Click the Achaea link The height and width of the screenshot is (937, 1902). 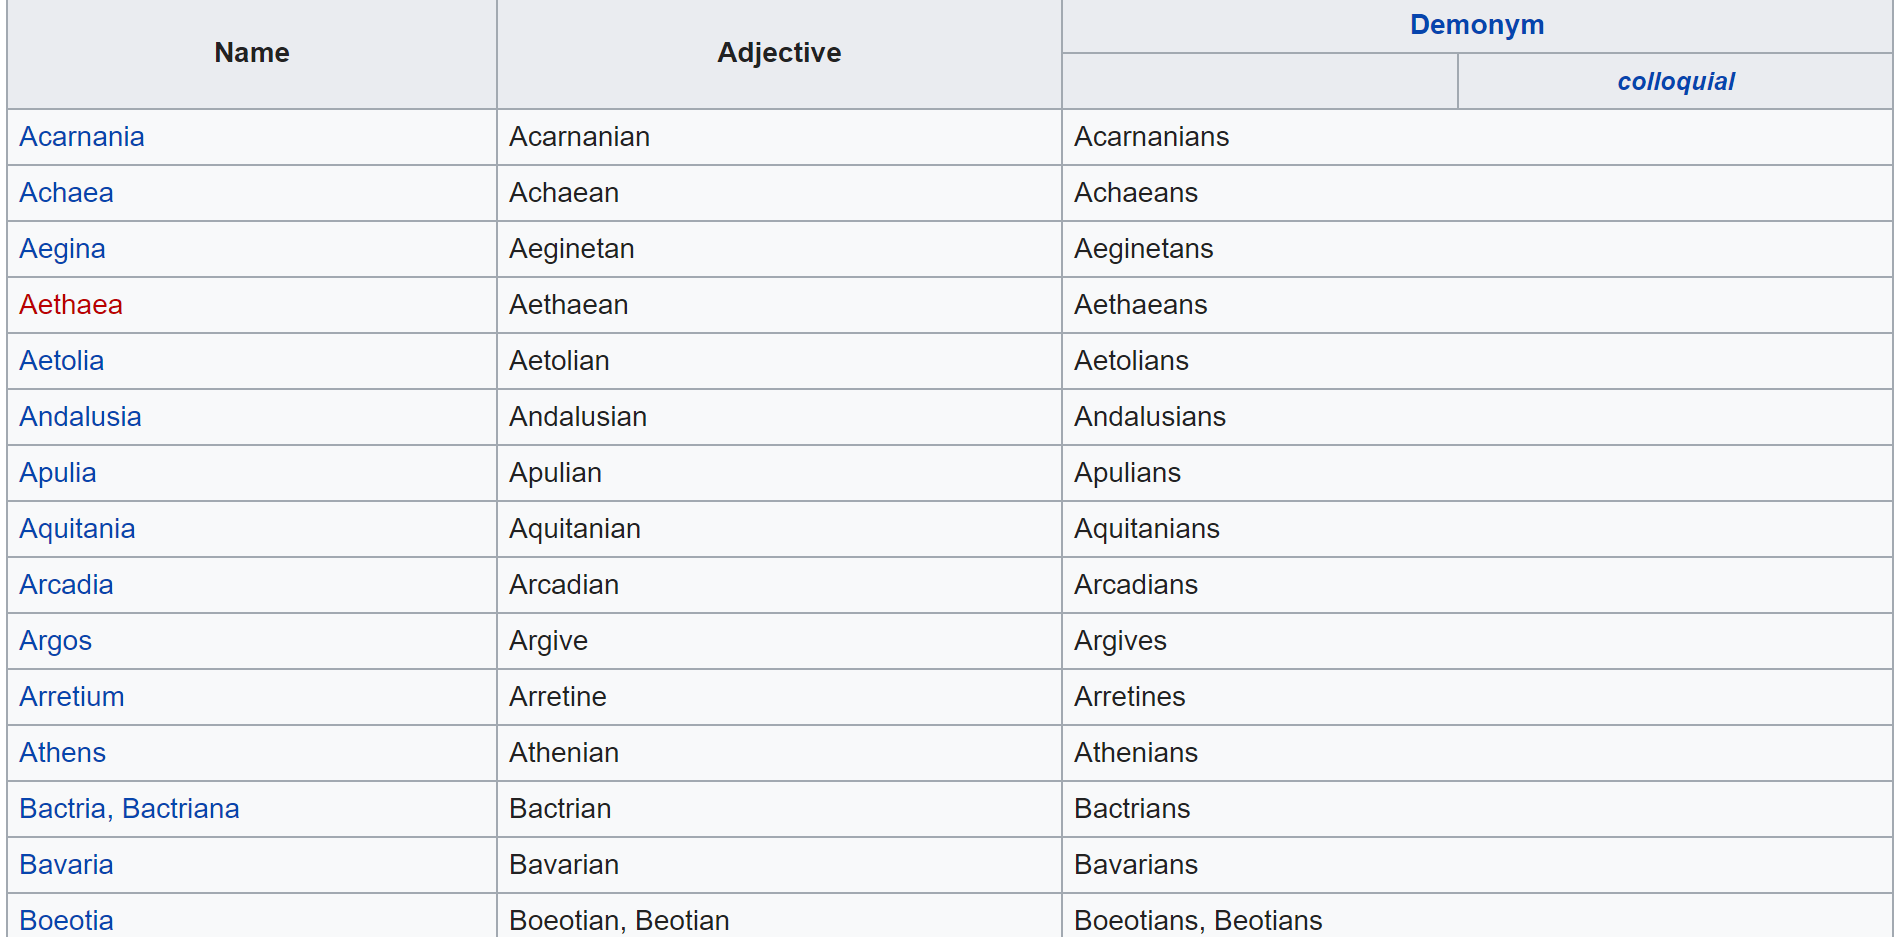pyautogui.click(x=66, y=193)
